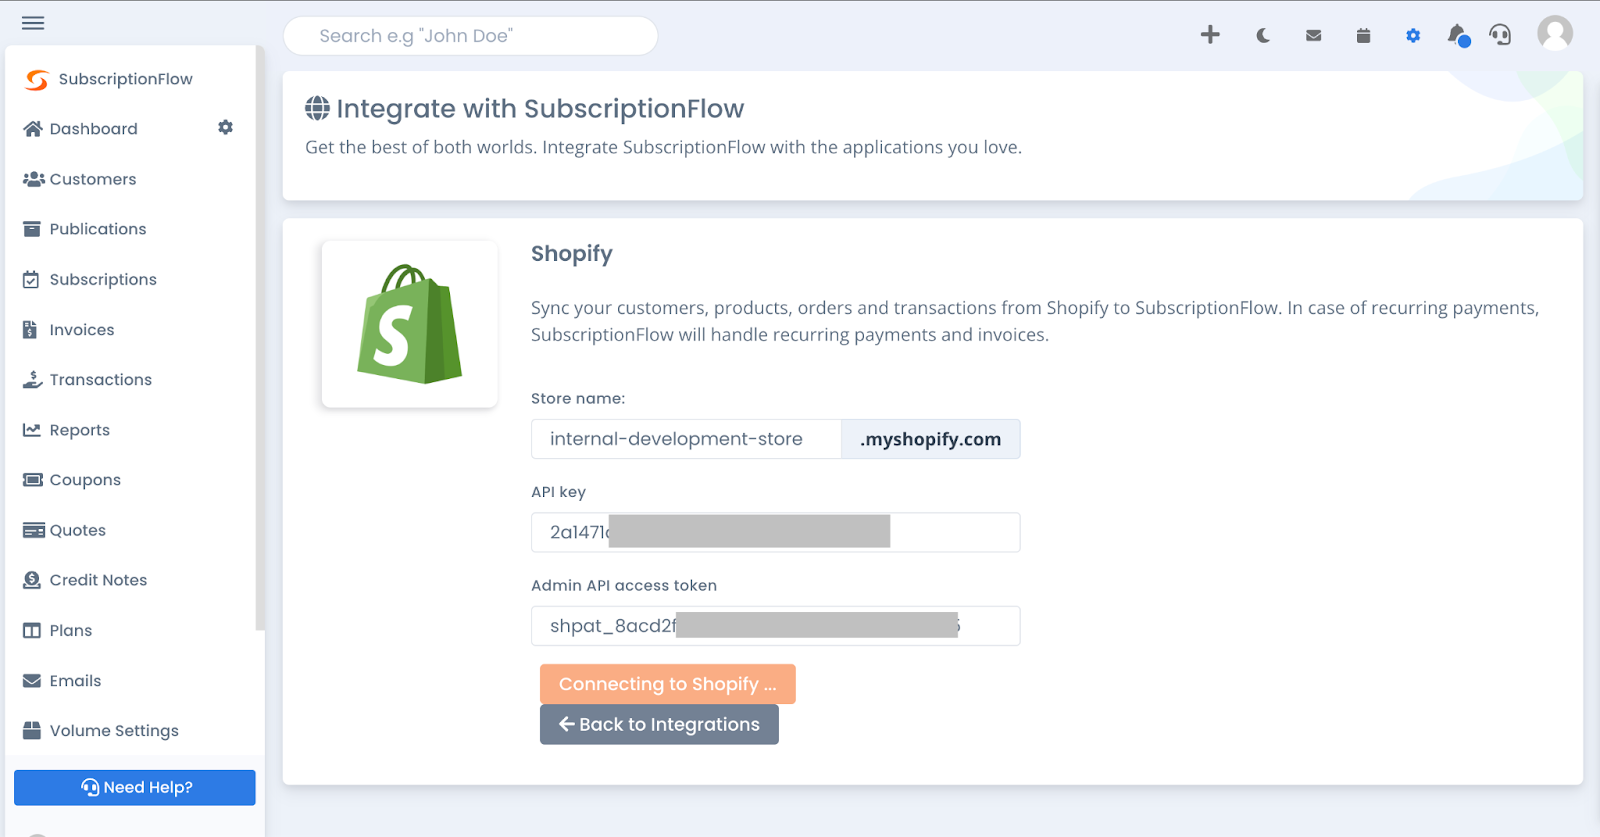
Task: Click the Quotes card icon
Action: pos(33,530)
